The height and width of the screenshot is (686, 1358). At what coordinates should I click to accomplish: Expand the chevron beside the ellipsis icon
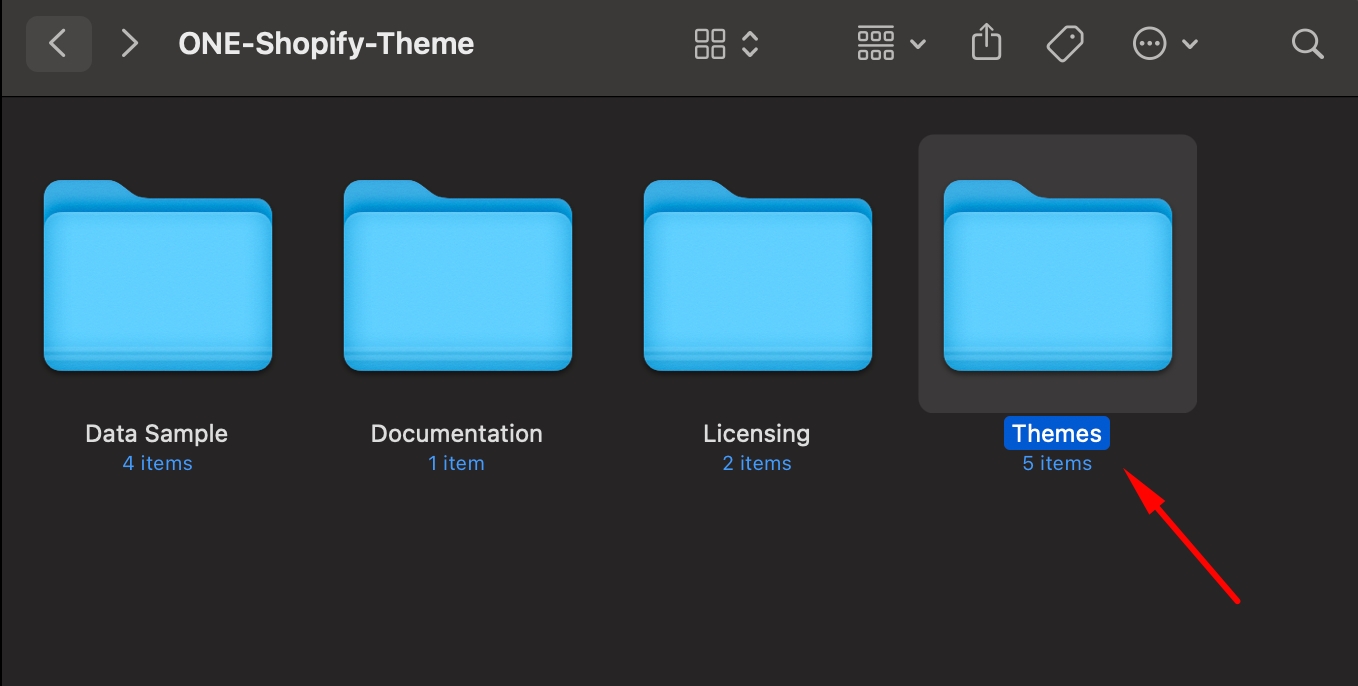pyautogui.click(x=1190, y=45)
